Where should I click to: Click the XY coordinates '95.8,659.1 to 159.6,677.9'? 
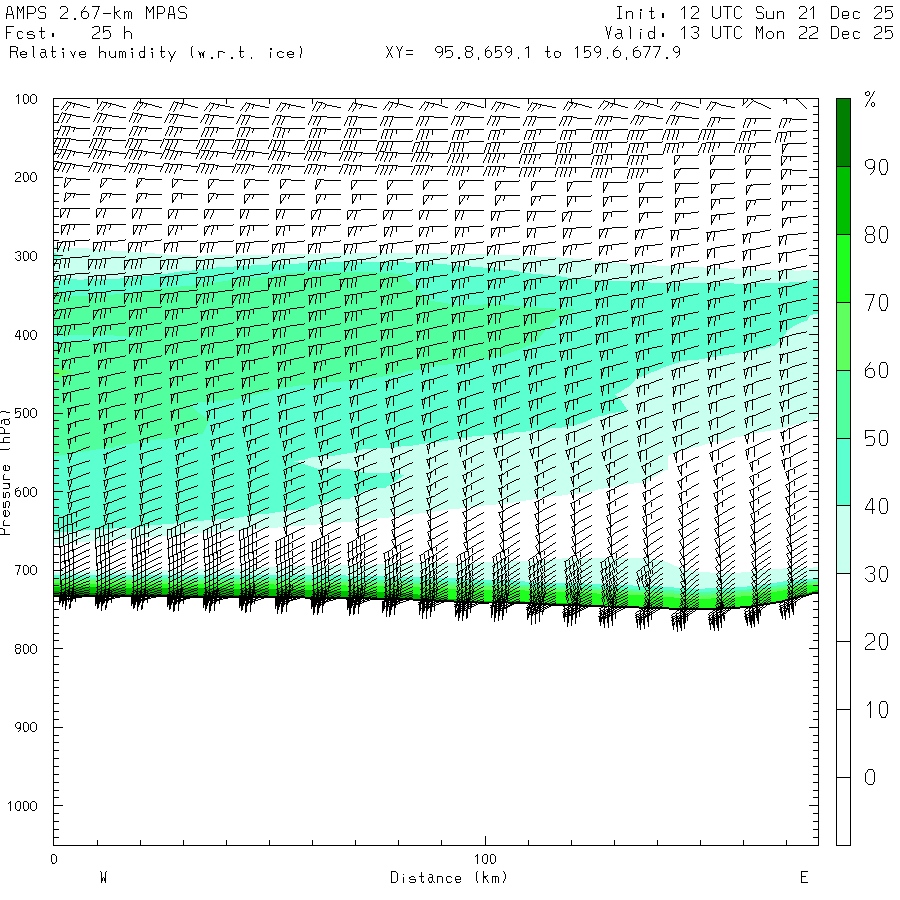557,53
